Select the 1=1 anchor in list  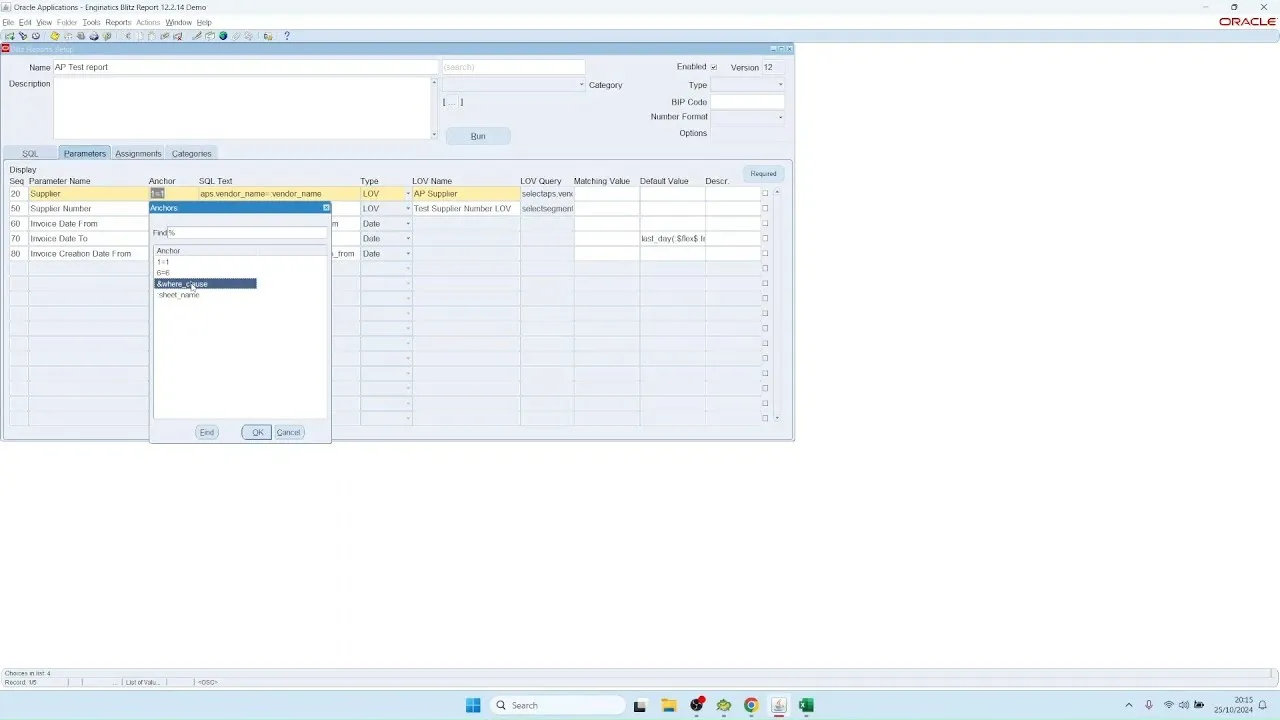pos(163,262)
